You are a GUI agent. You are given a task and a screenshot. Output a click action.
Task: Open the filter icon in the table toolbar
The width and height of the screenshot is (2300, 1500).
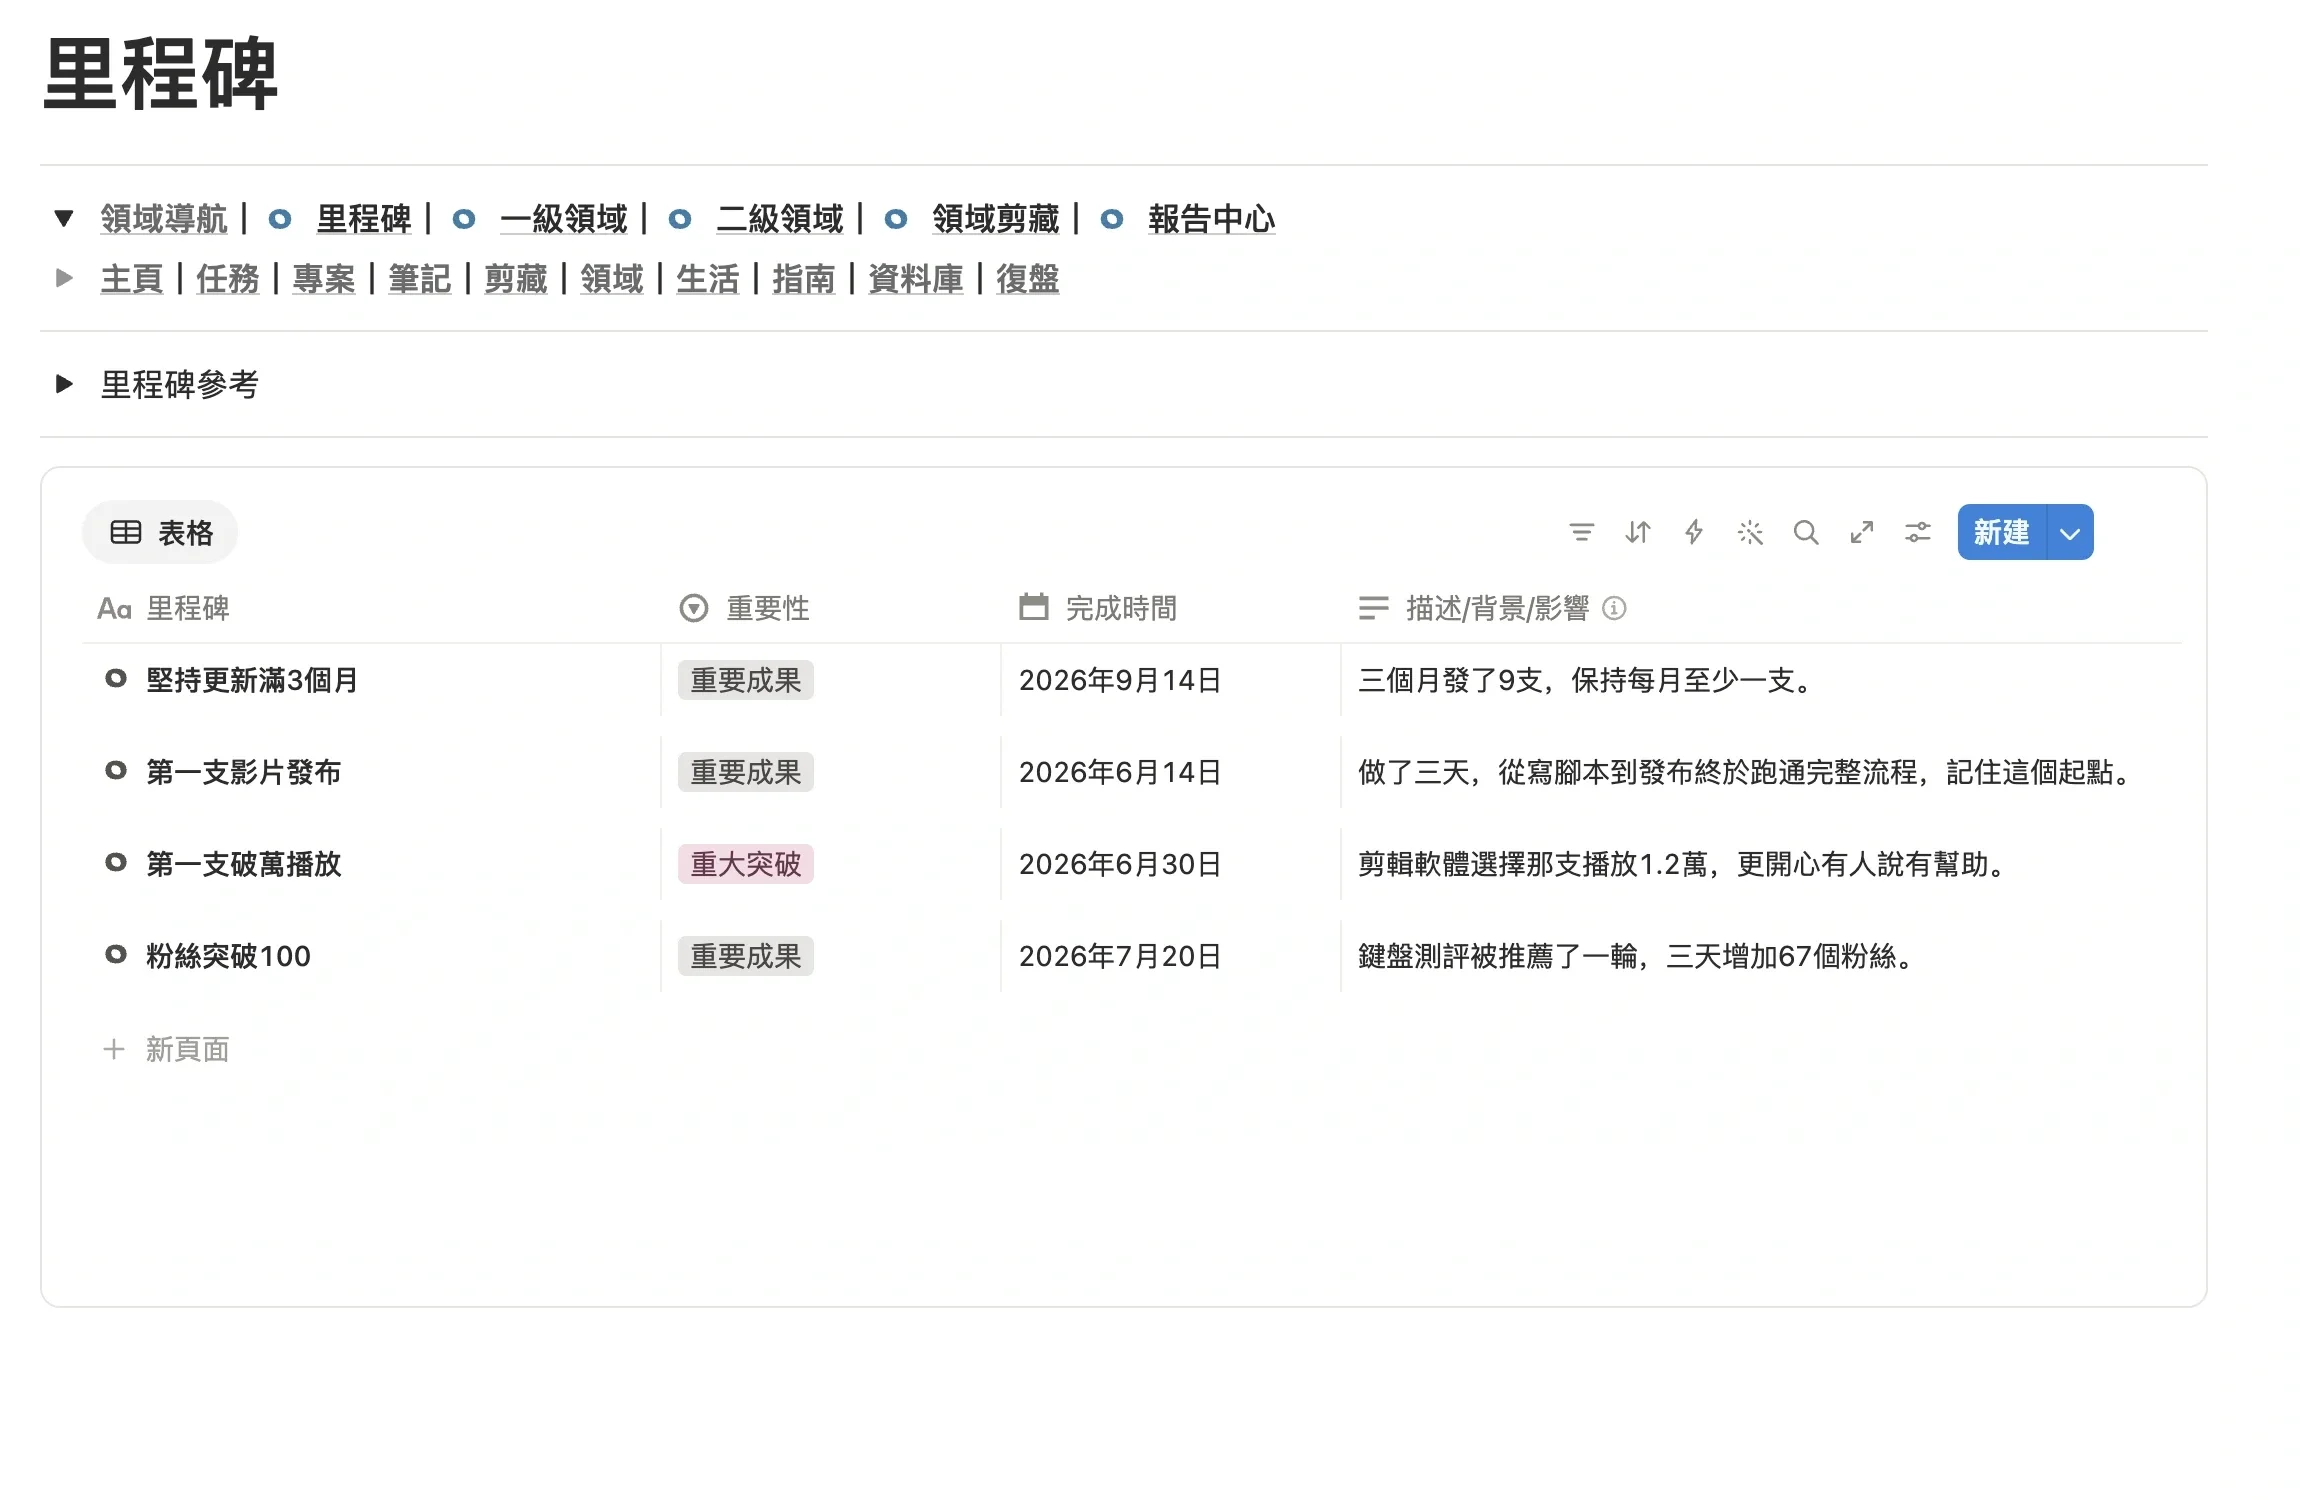(x=1581, y=532)
